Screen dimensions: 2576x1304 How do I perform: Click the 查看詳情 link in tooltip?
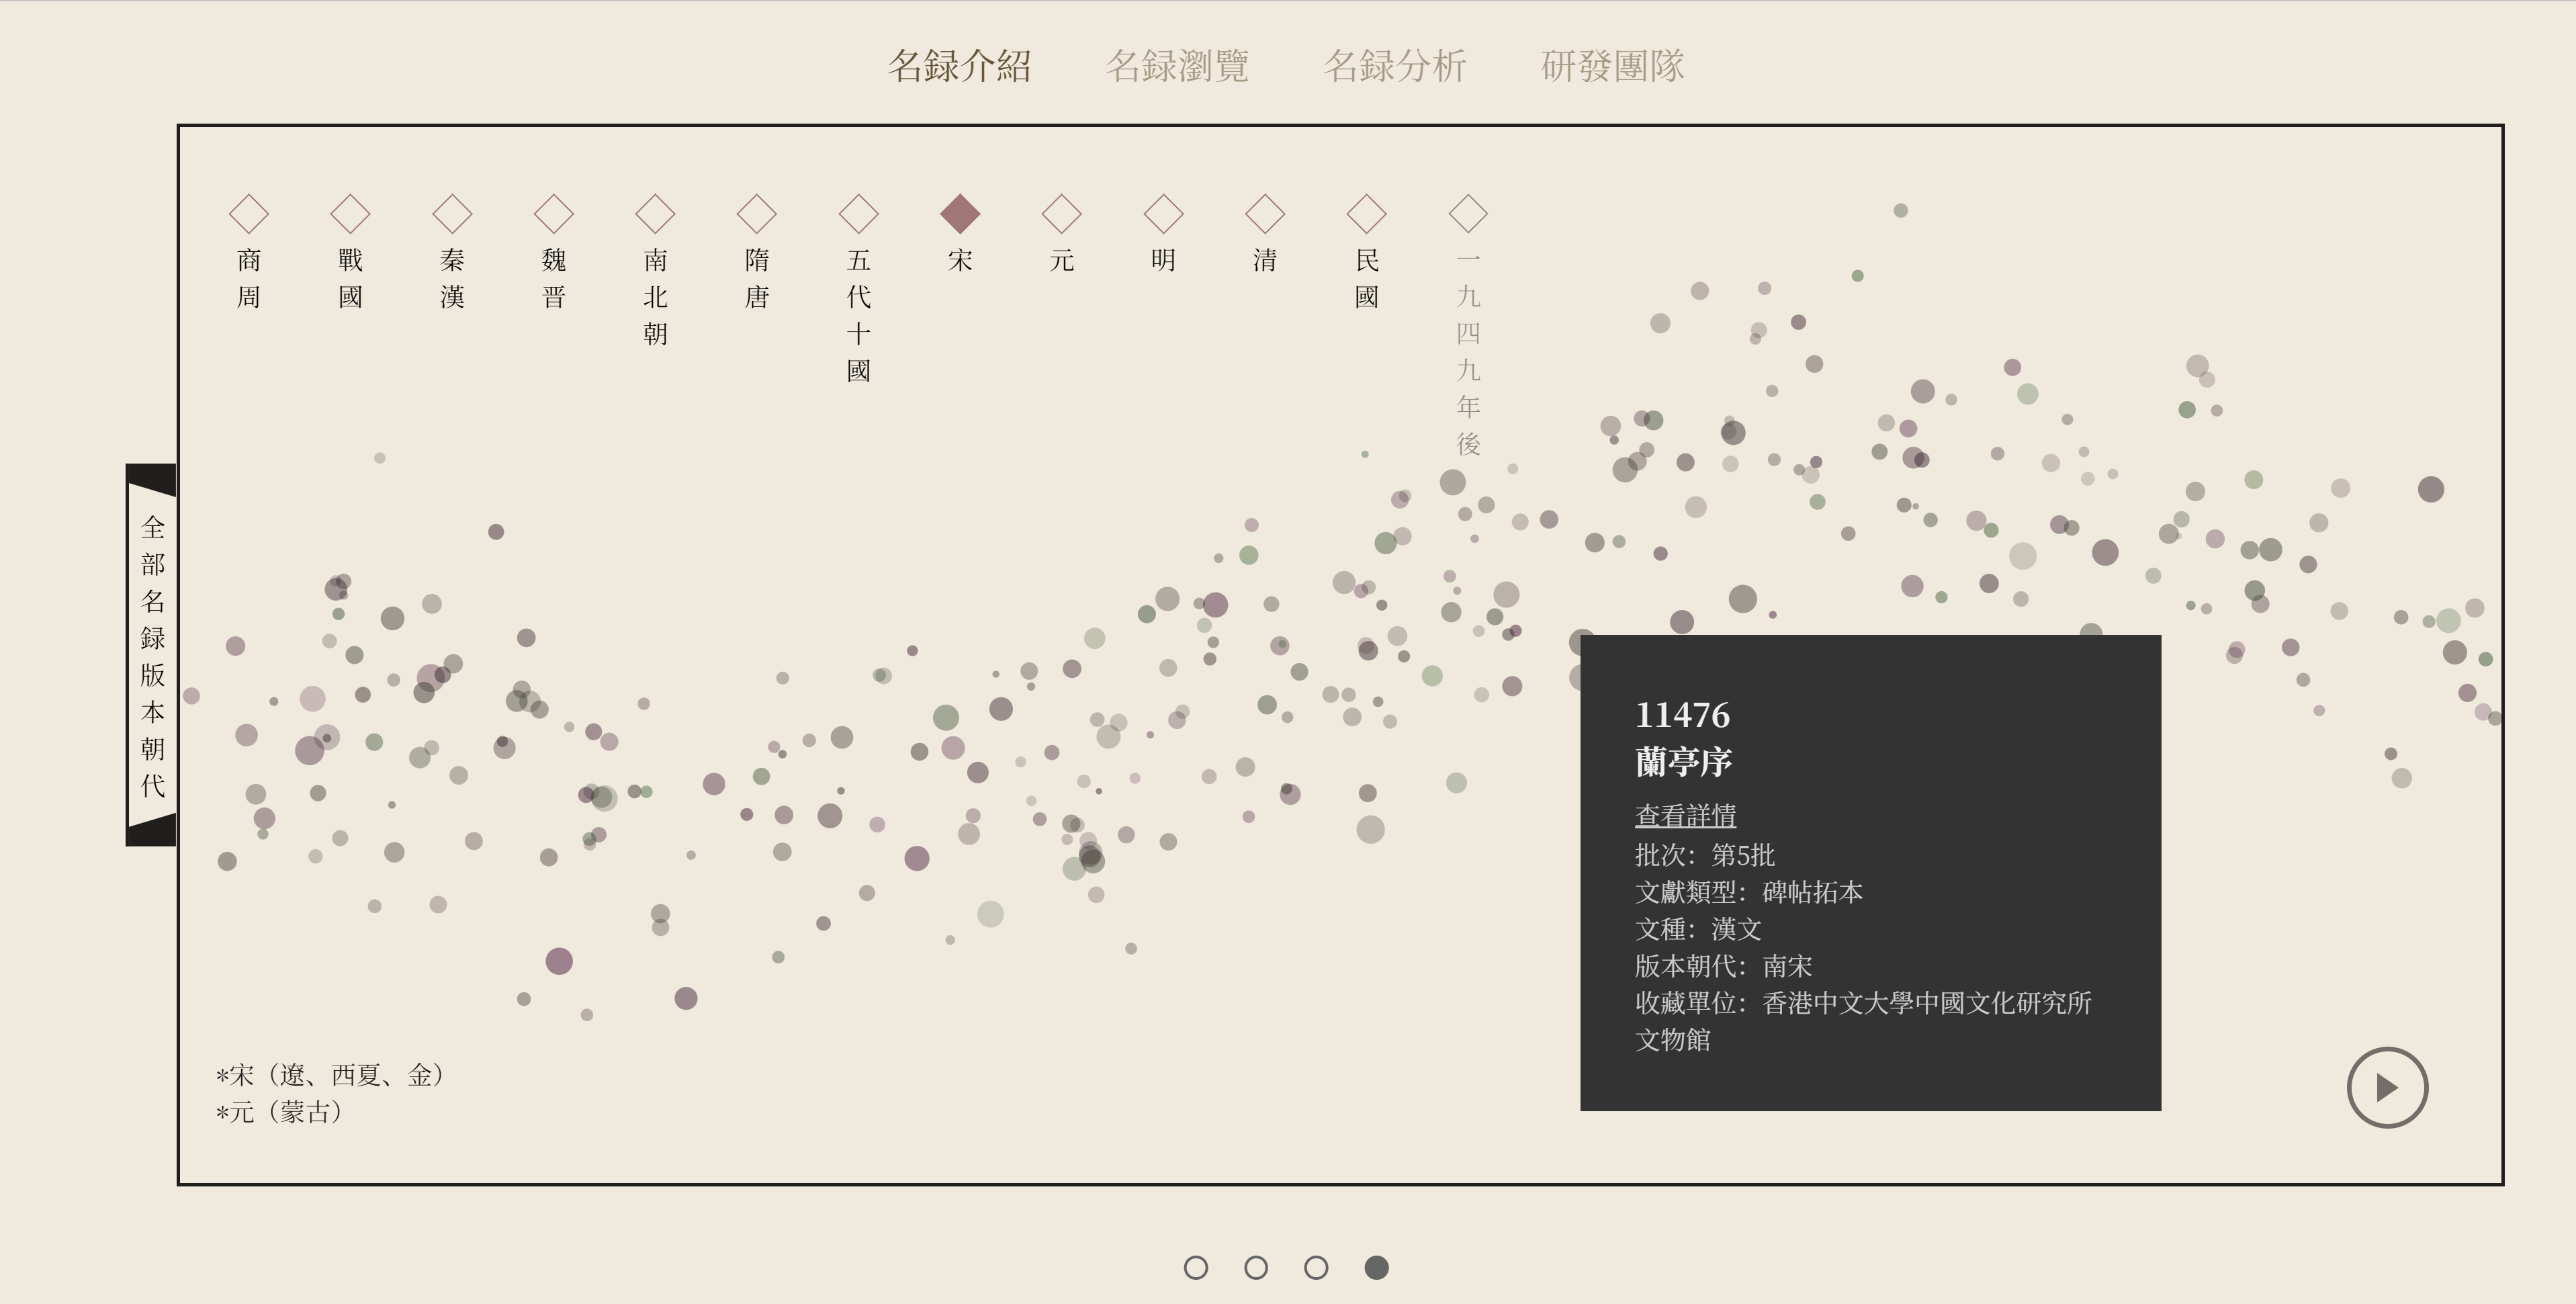click(1685, 815)
